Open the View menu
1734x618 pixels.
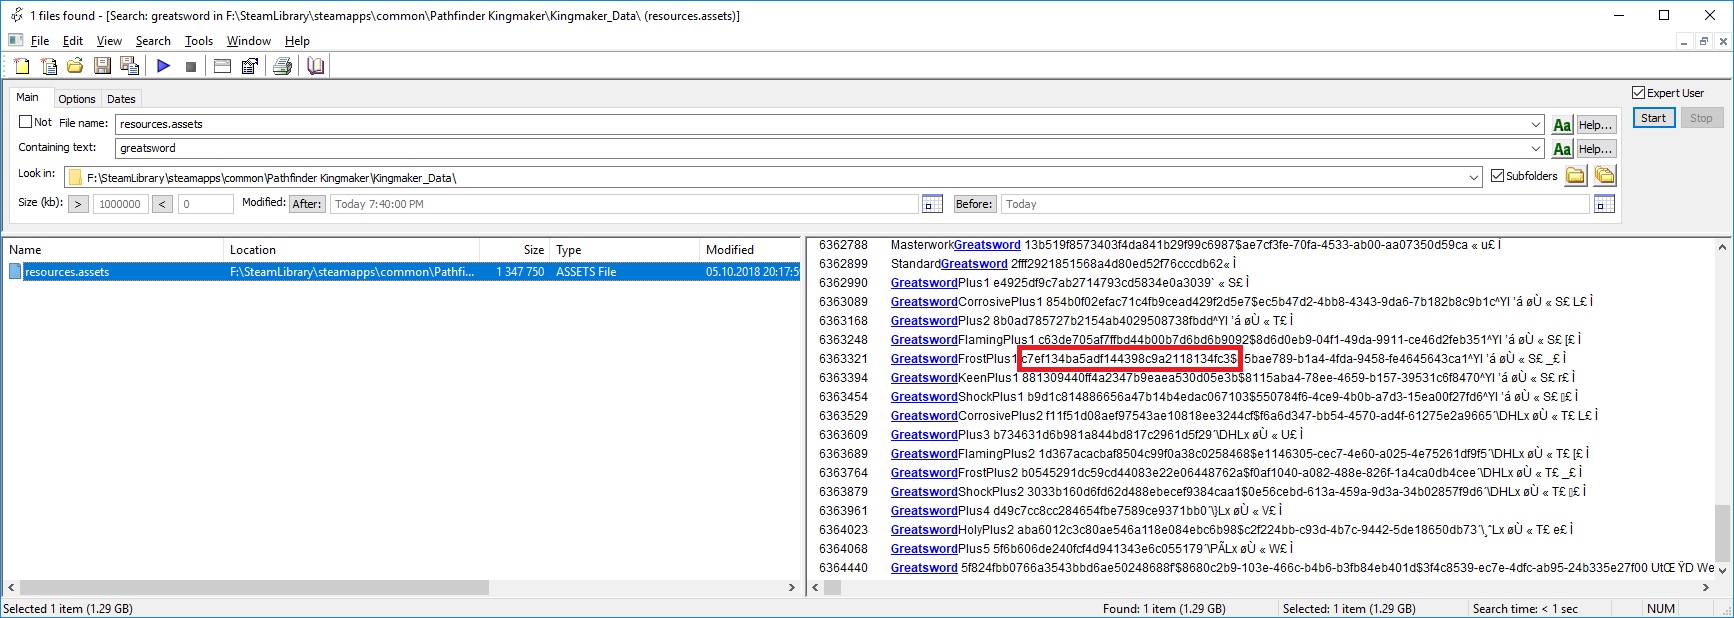click(x=109, y=41)
